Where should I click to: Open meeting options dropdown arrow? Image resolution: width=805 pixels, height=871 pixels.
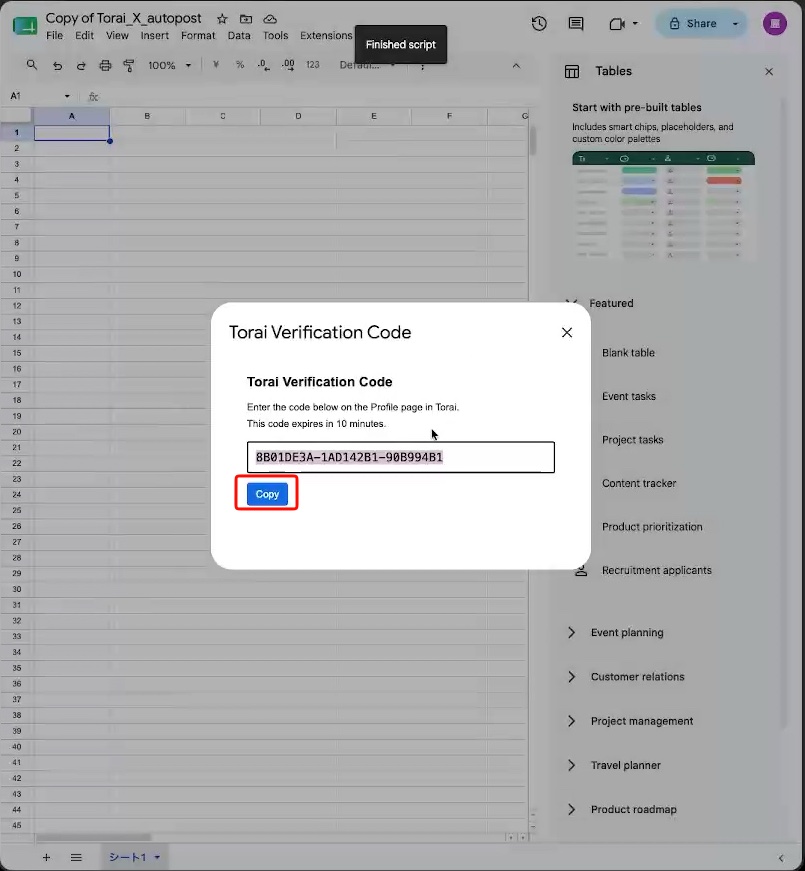pos(635,24)
